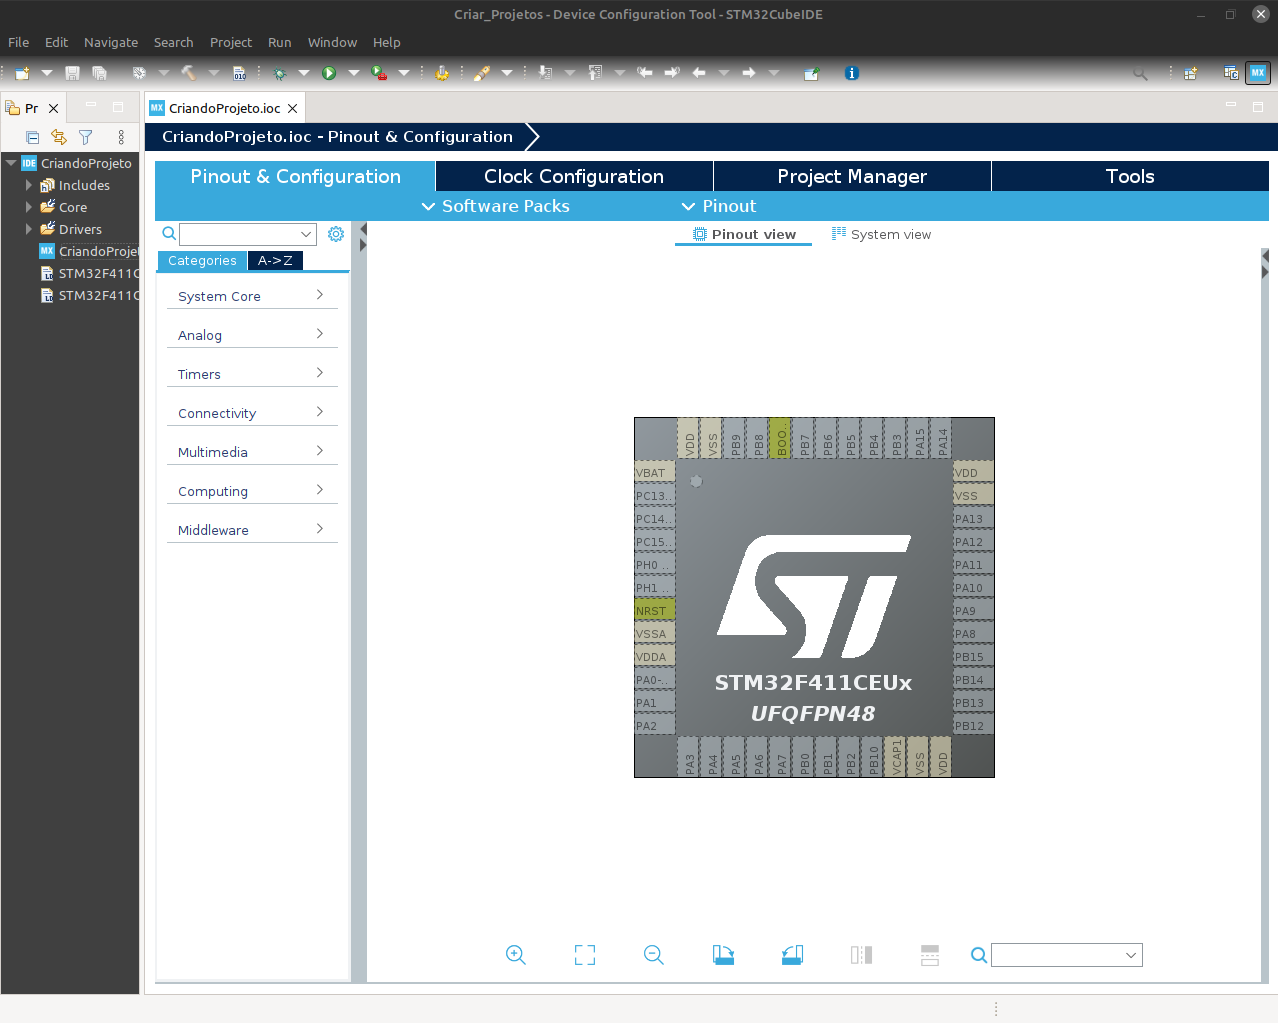Click the Filter icon in Project Explorer
The image size is (1278, 1023).
(x=86, y=137)
